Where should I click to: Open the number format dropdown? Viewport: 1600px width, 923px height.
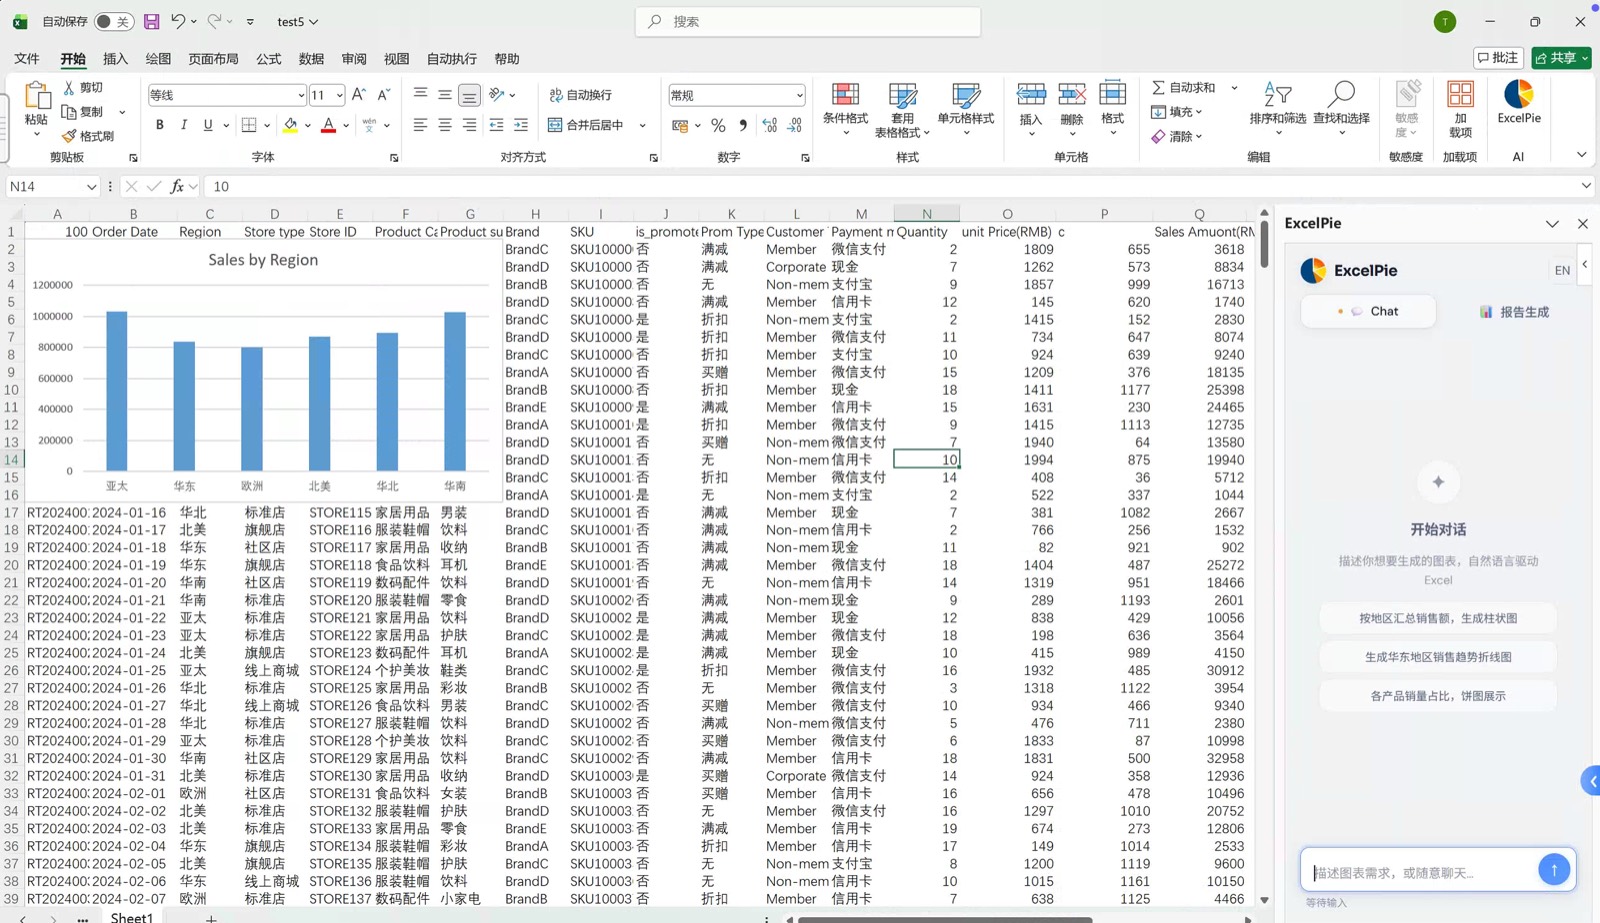click(799, 95)
